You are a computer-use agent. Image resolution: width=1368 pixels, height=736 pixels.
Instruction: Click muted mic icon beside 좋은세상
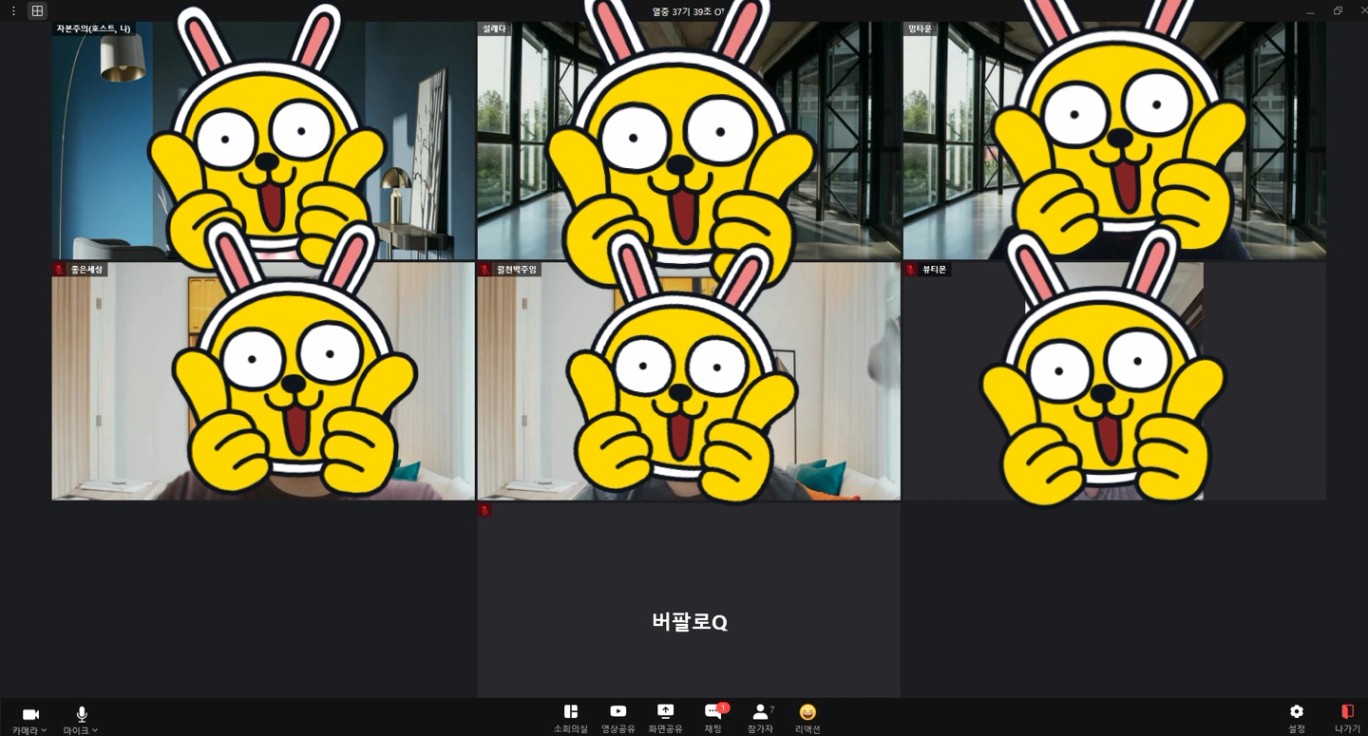59,270
